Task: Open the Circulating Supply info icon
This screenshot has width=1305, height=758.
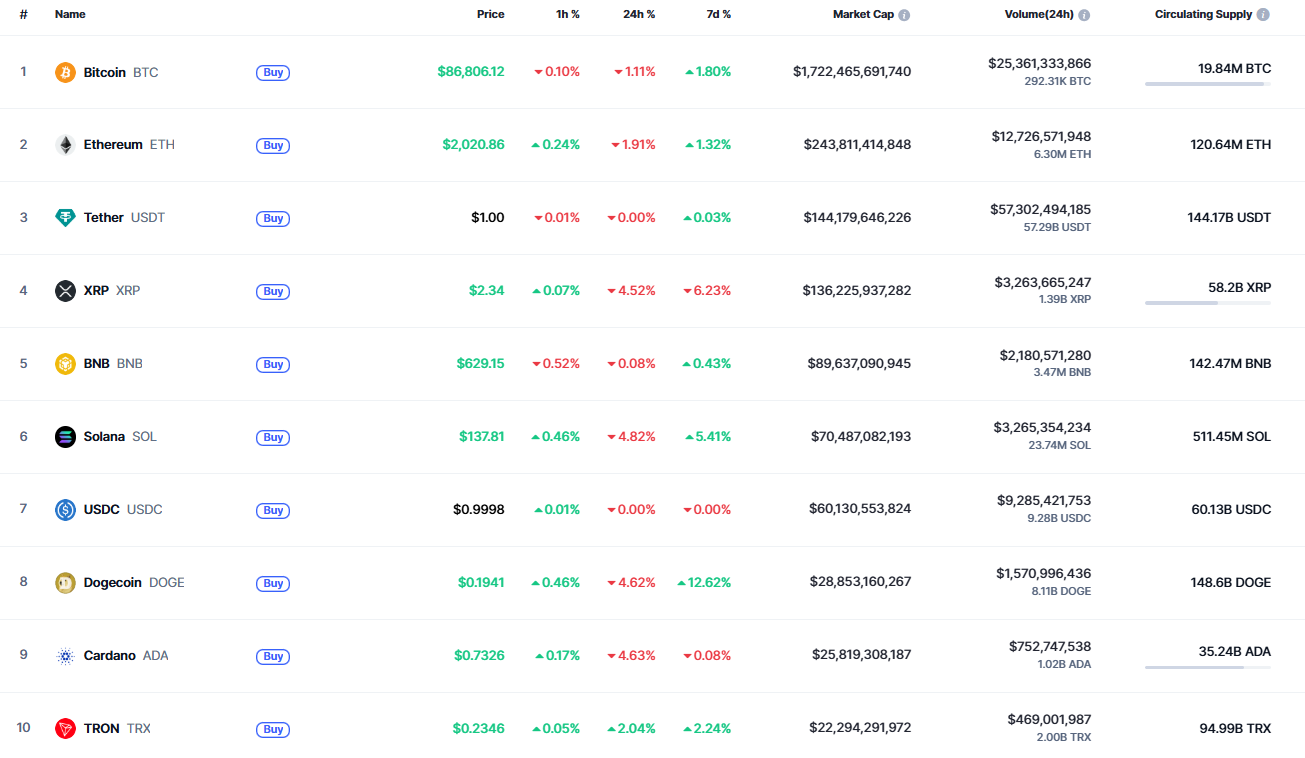Action: click(x=1264, y=15)
